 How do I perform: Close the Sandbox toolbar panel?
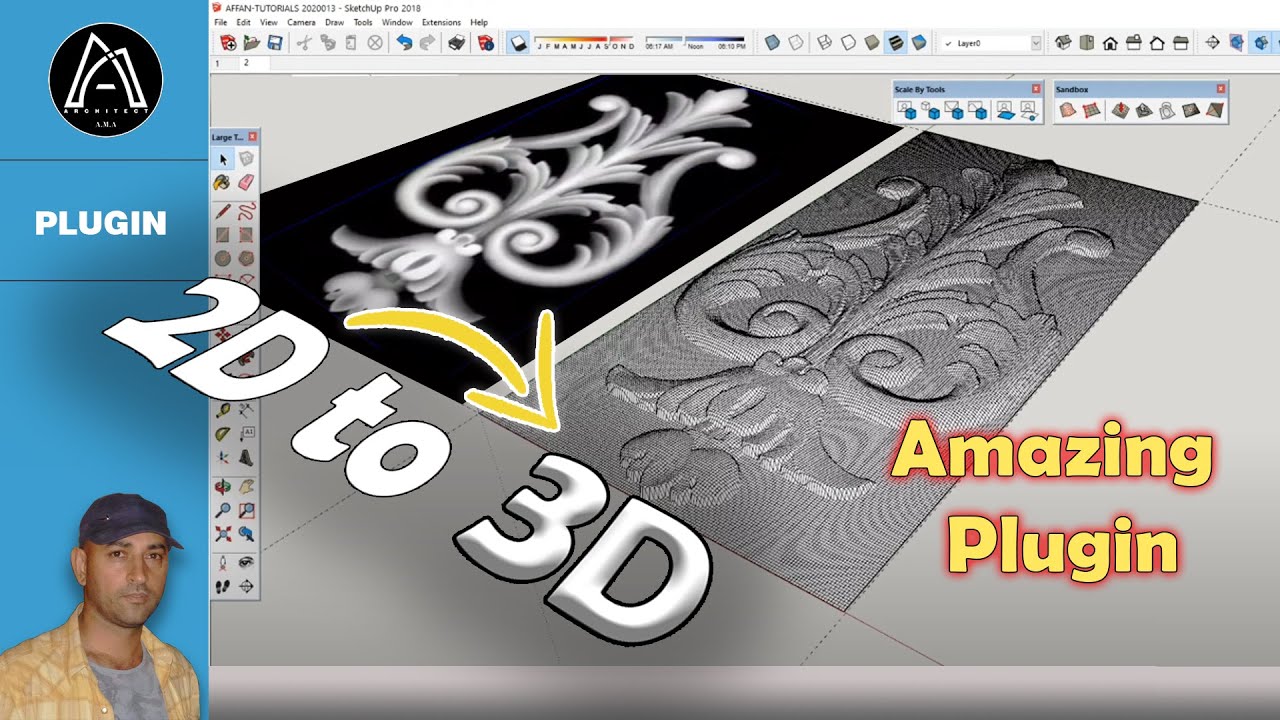pyautogui.click(x=1221, y=89)
